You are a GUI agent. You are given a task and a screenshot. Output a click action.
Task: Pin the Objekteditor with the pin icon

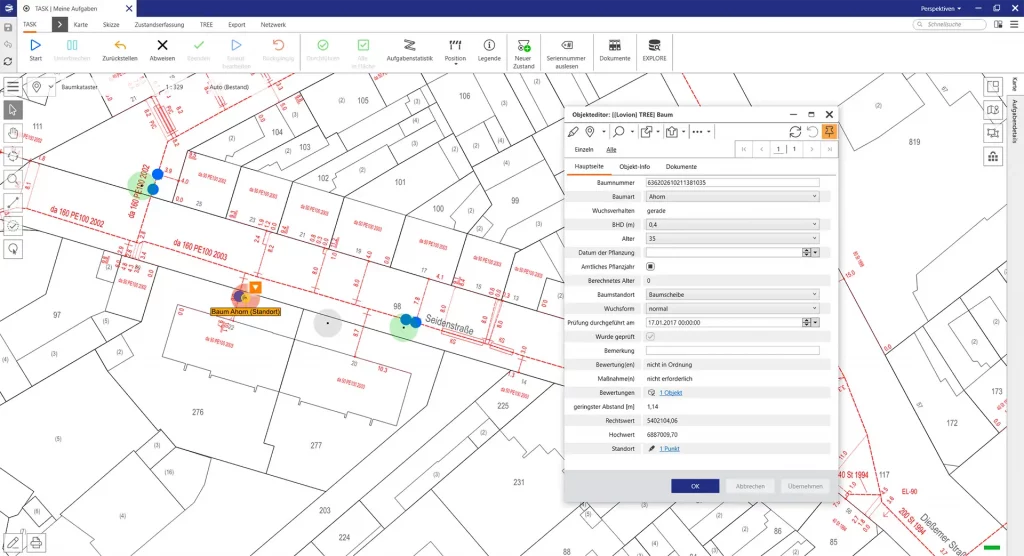(x=829, y=131)
